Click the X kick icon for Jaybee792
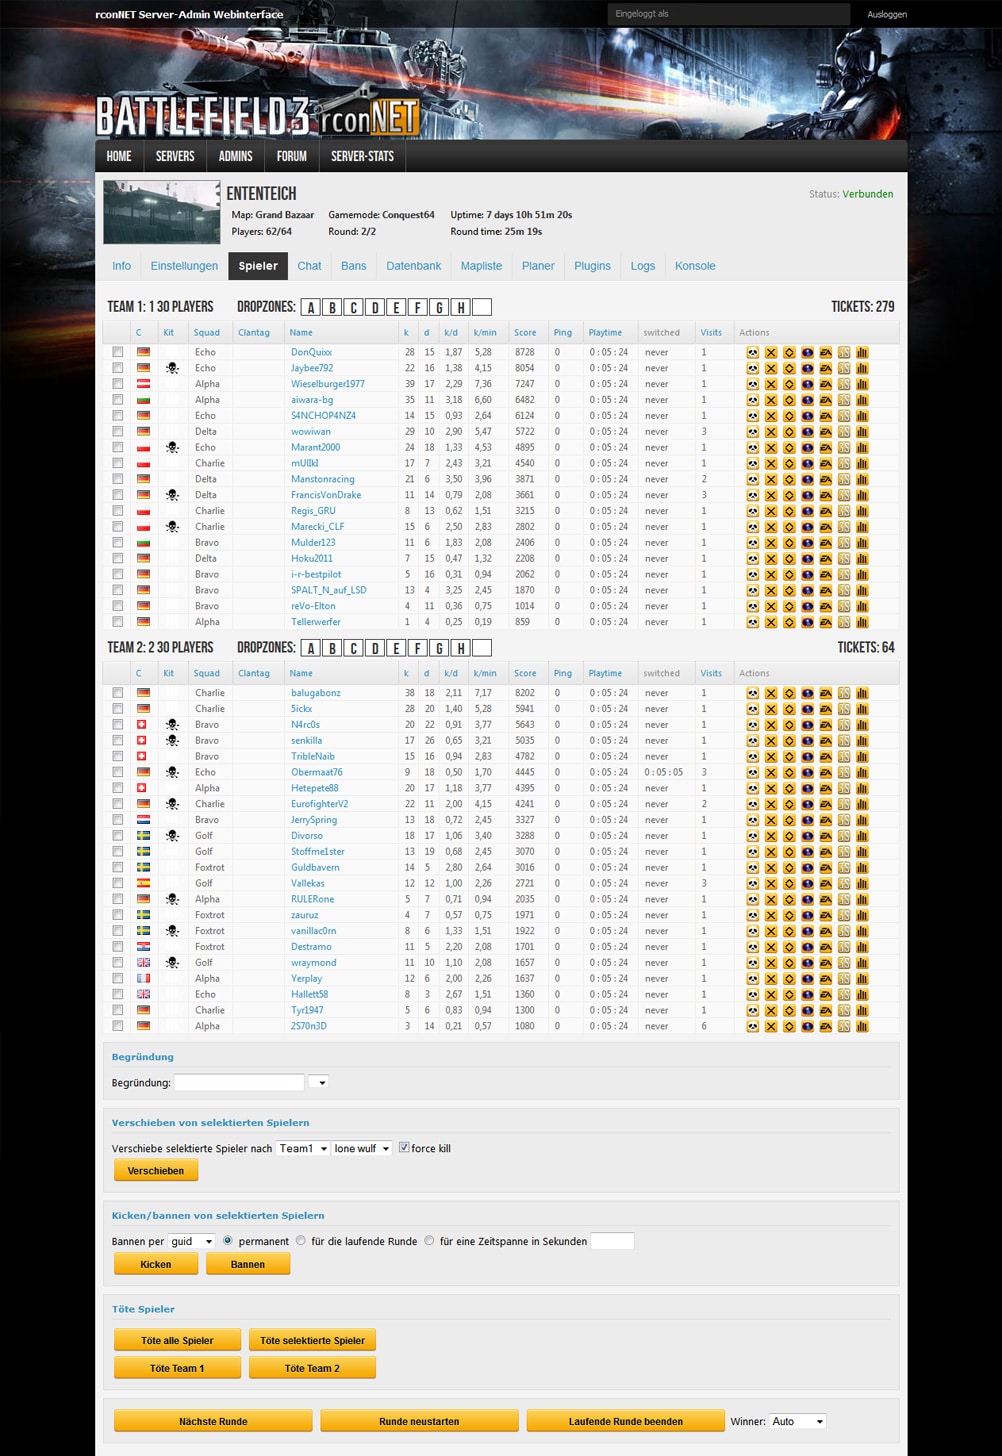The image size is (1002, 1456). tap(771, 369)
